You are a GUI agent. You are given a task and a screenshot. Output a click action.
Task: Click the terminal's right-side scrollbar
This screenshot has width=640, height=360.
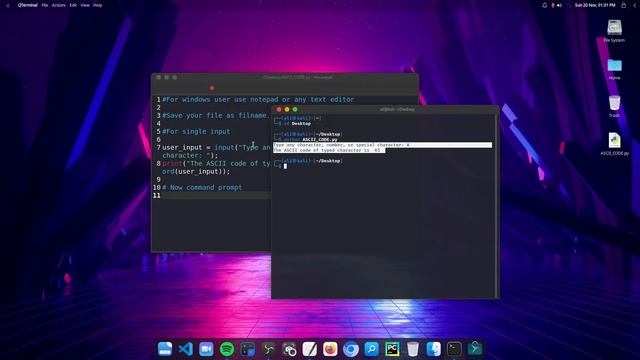click(496, 206)
